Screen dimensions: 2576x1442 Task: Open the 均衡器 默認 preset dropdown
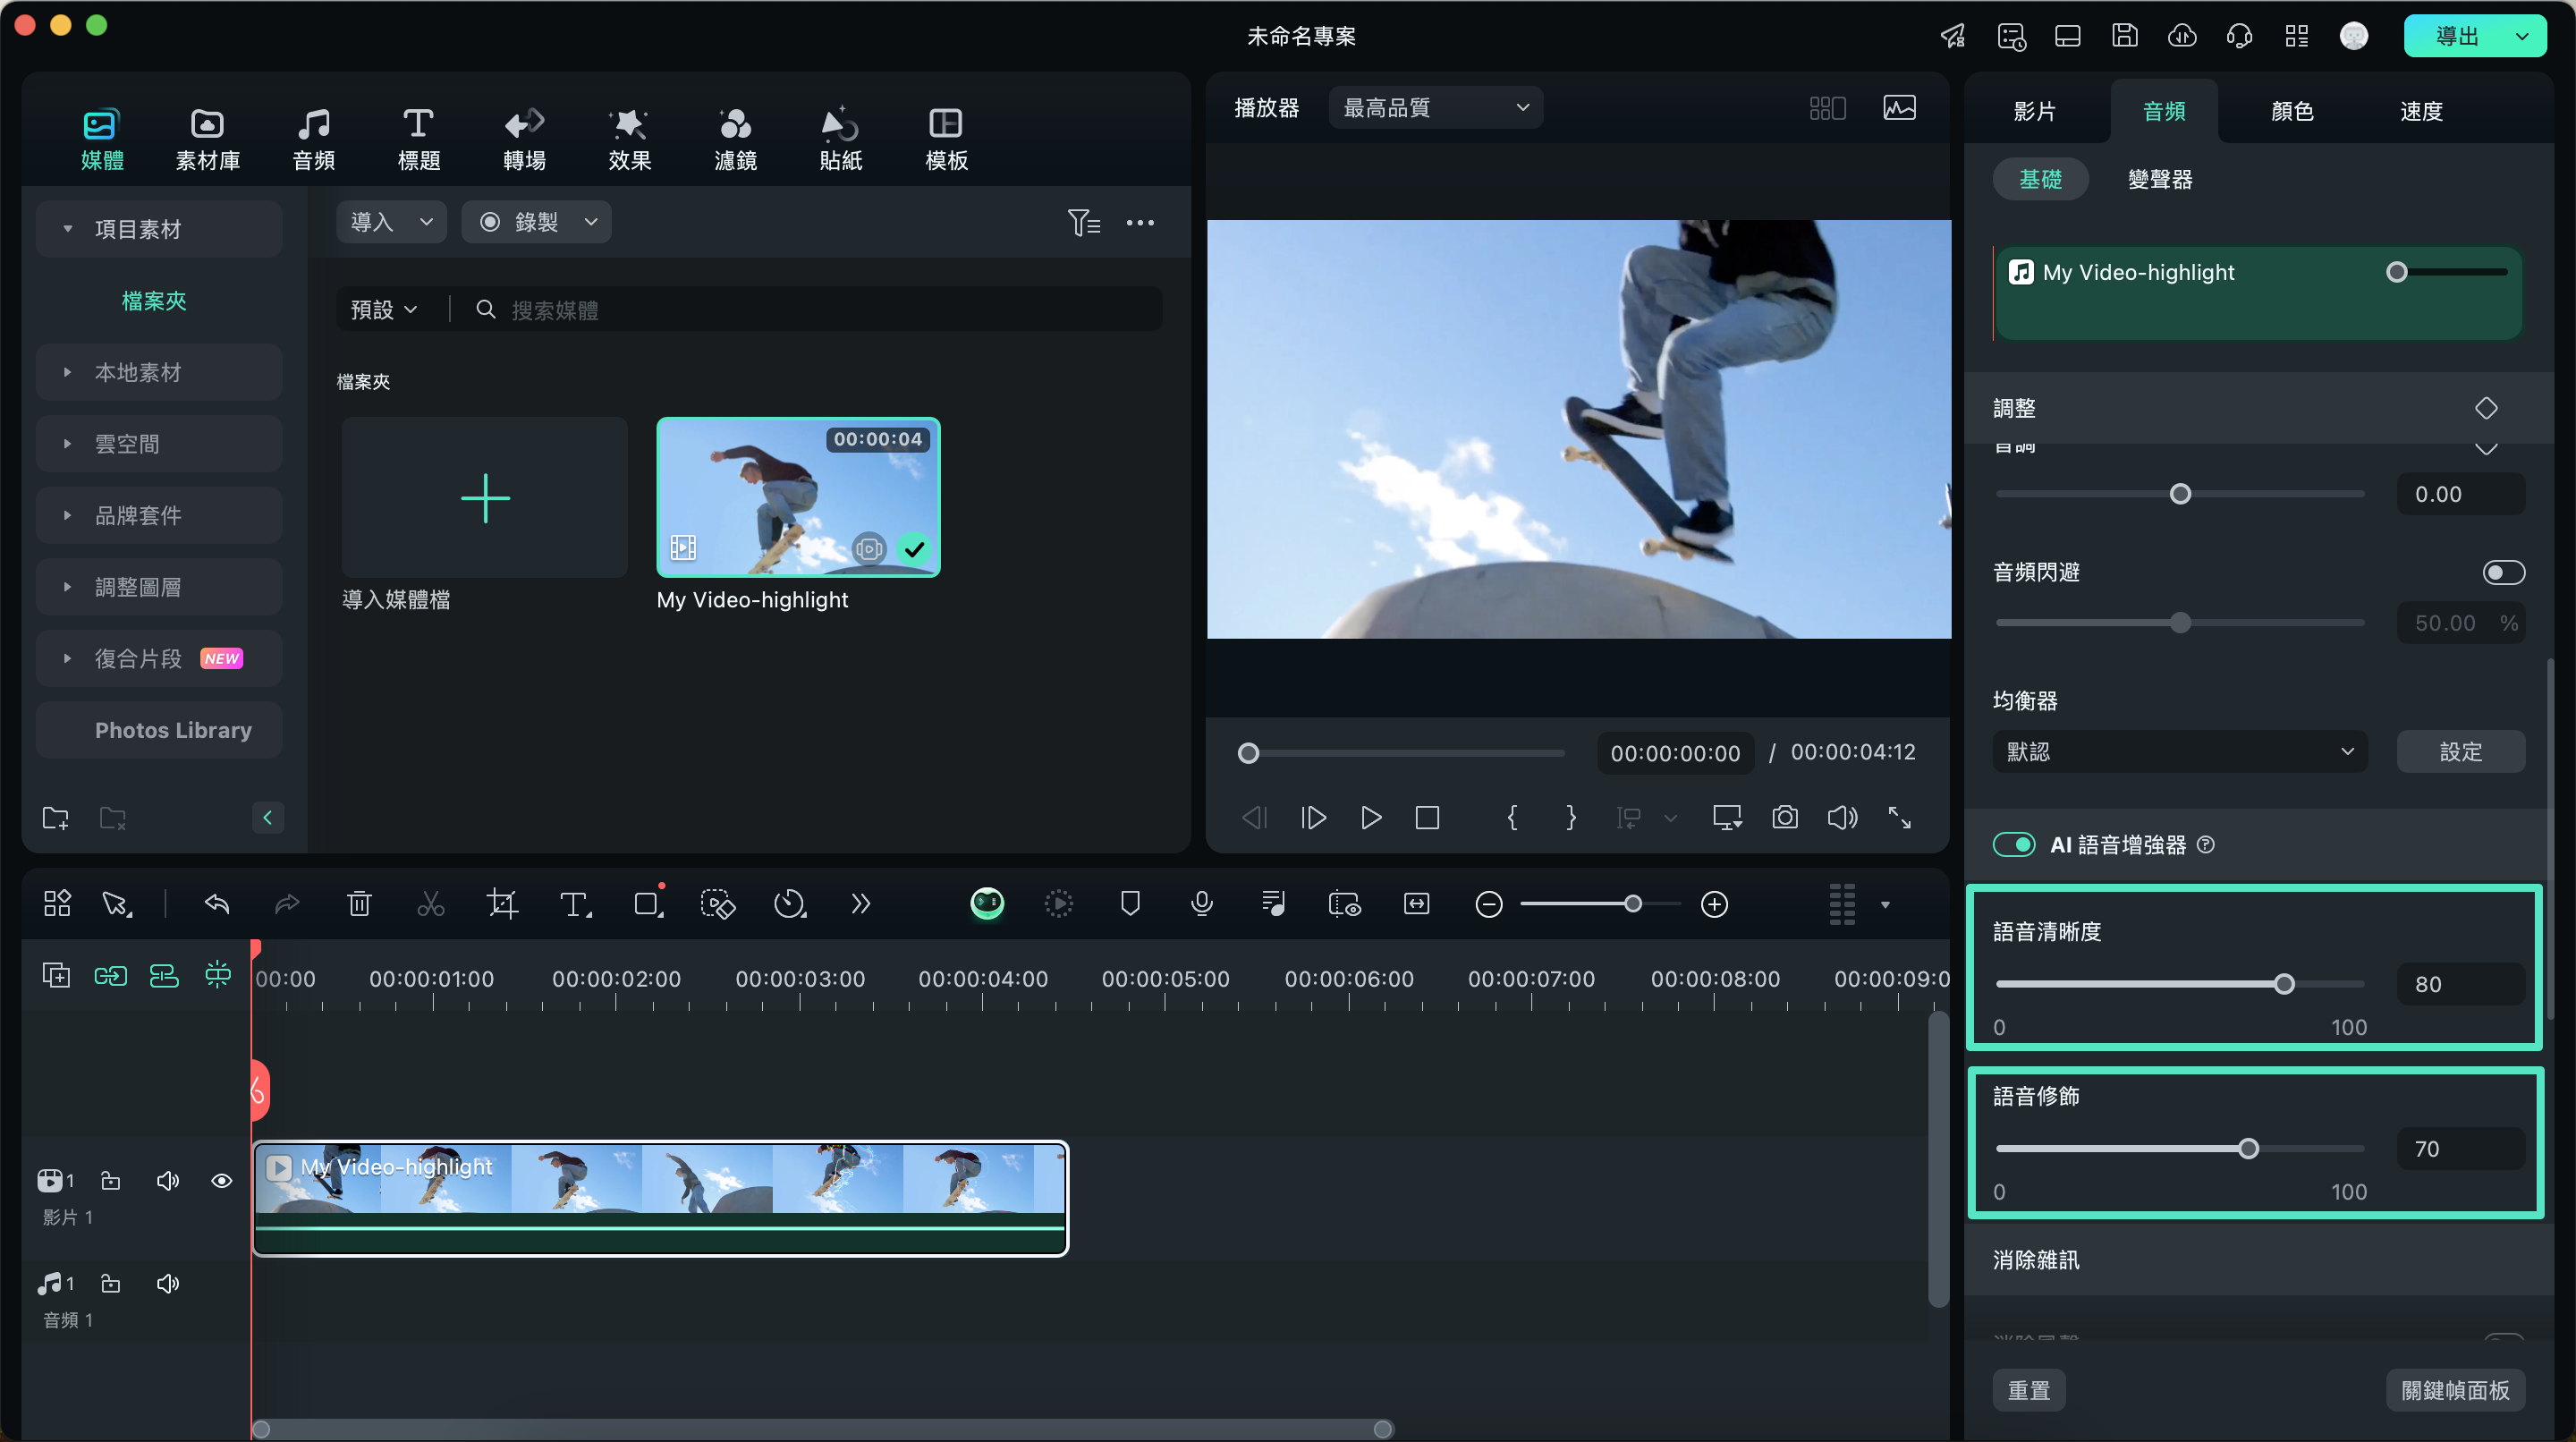[2180, 751]
